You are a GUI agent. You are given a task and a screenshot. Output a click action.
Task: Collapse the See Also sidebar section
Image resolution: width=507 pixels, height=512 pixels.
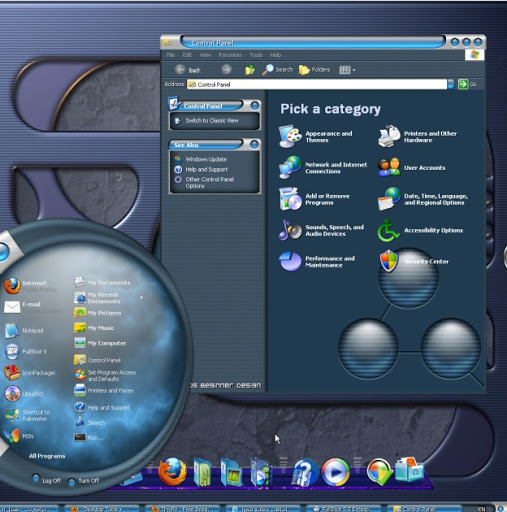pos(254,144)
